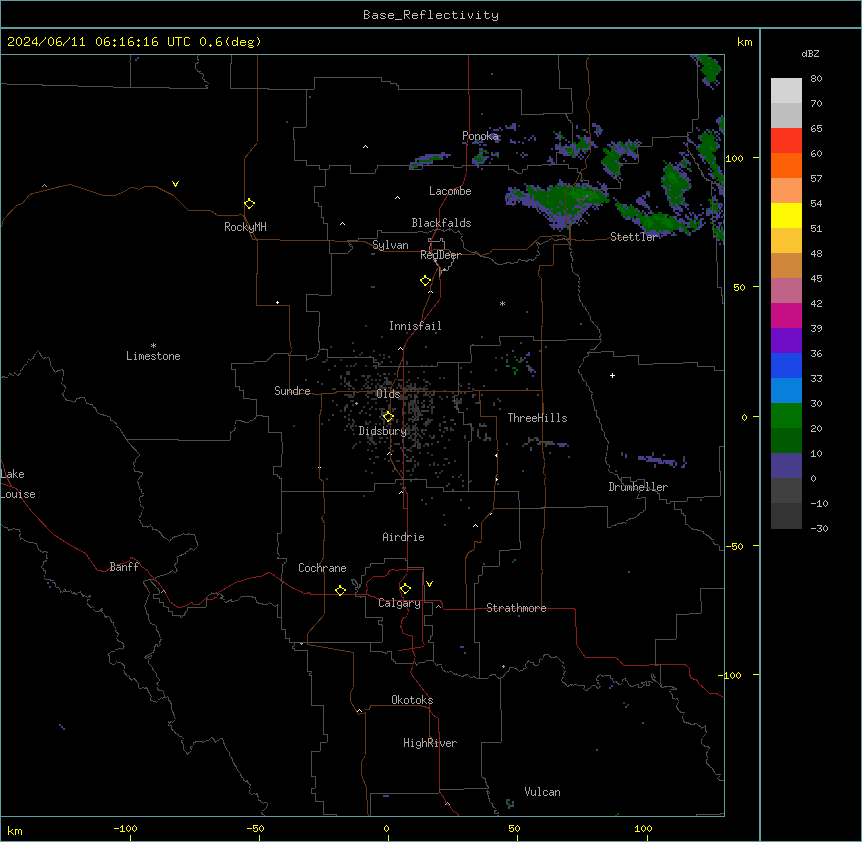Select the Ponoka city label
The image size is (862, 842).
tap(480, 136)
